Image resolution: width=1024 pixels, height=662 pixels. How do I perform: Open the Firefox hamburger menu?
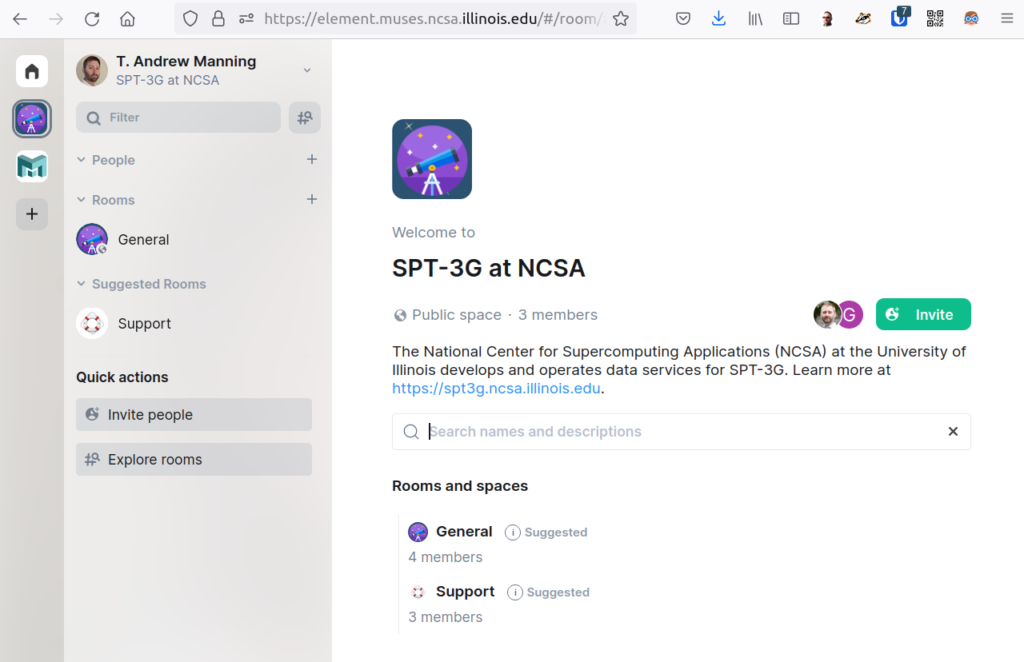click(1006, 19)
